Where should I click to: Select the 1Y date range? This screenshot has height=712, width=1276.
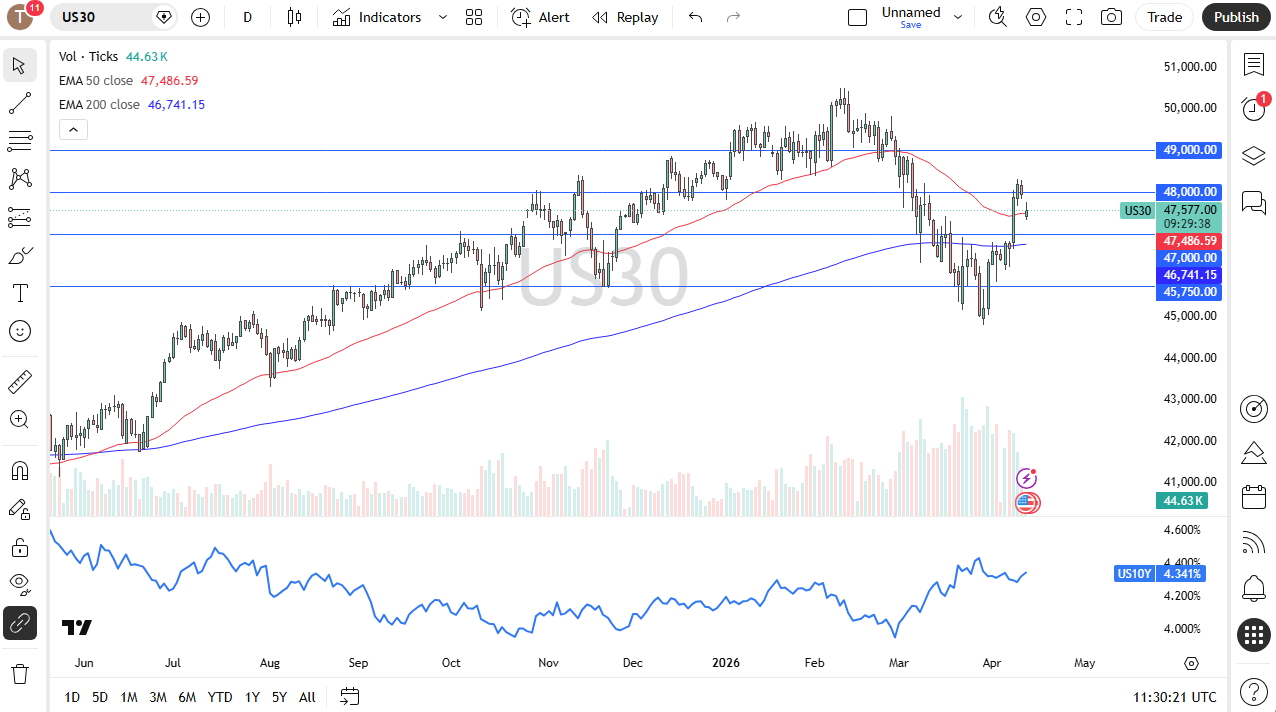[252, 697]
